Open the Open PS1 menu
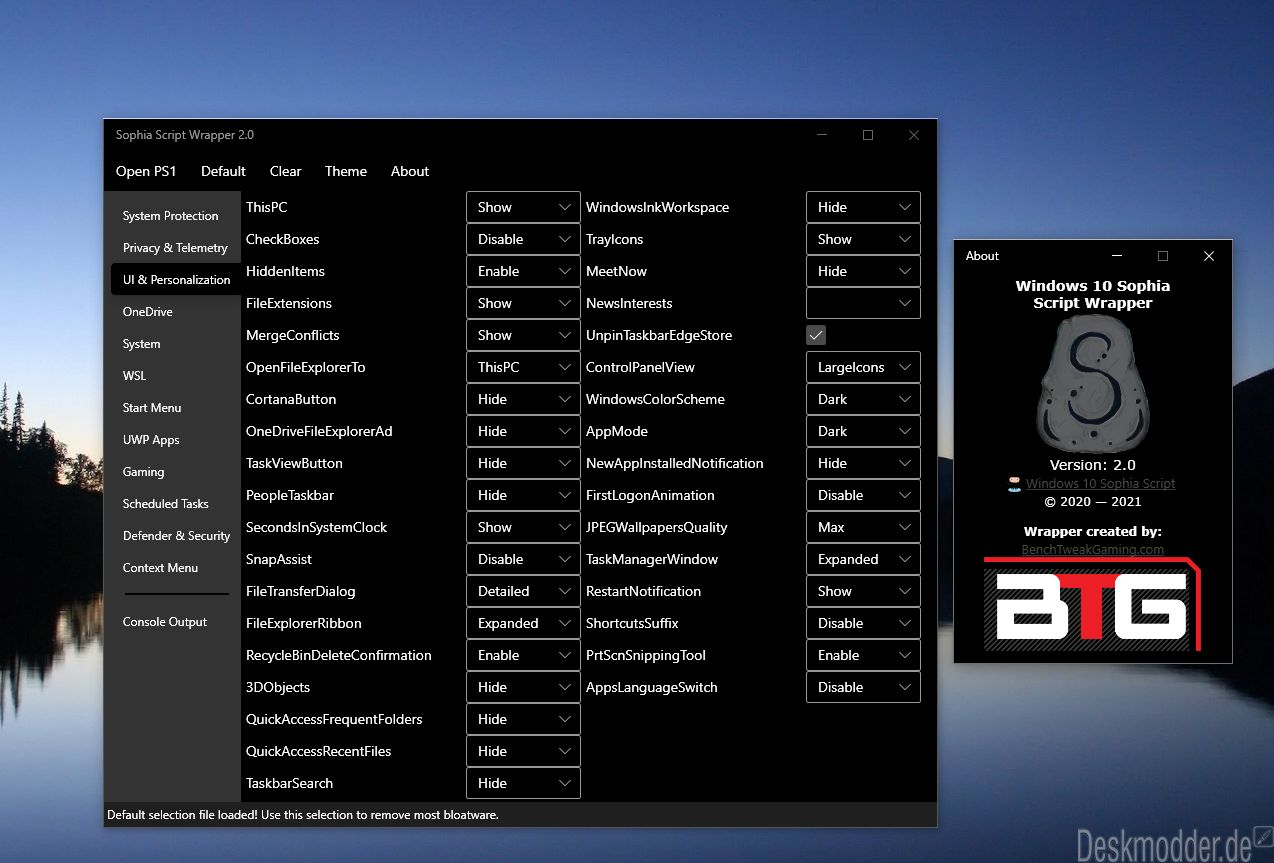Screen dimensions: 1274x863 pos(146,171)
